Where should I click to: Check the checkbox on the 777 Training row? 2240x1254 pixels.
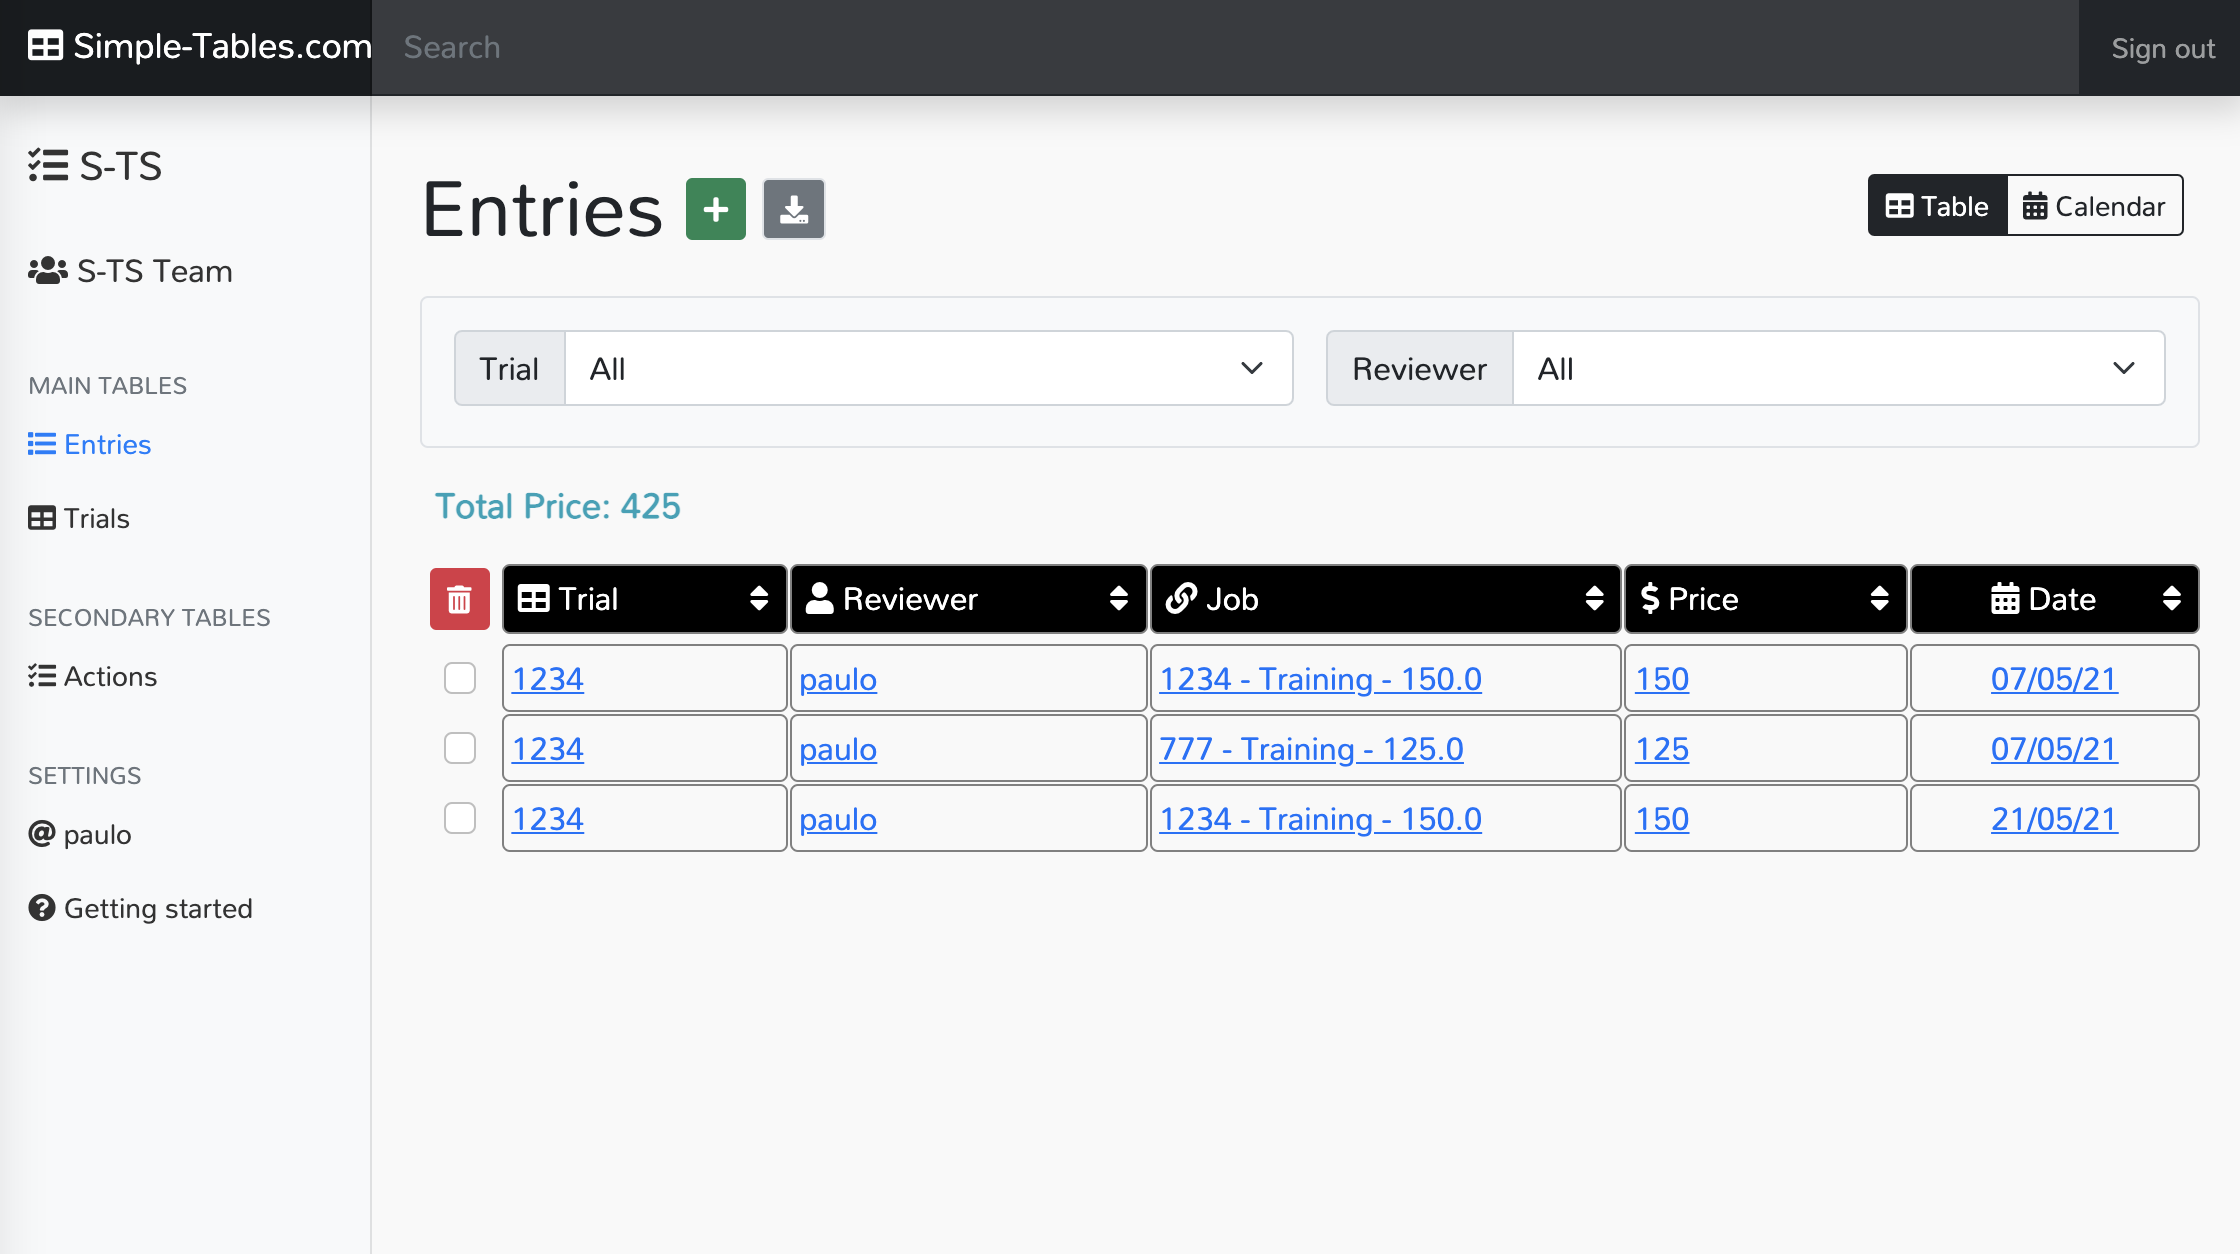pyautogui.click(x=459, y=747)
